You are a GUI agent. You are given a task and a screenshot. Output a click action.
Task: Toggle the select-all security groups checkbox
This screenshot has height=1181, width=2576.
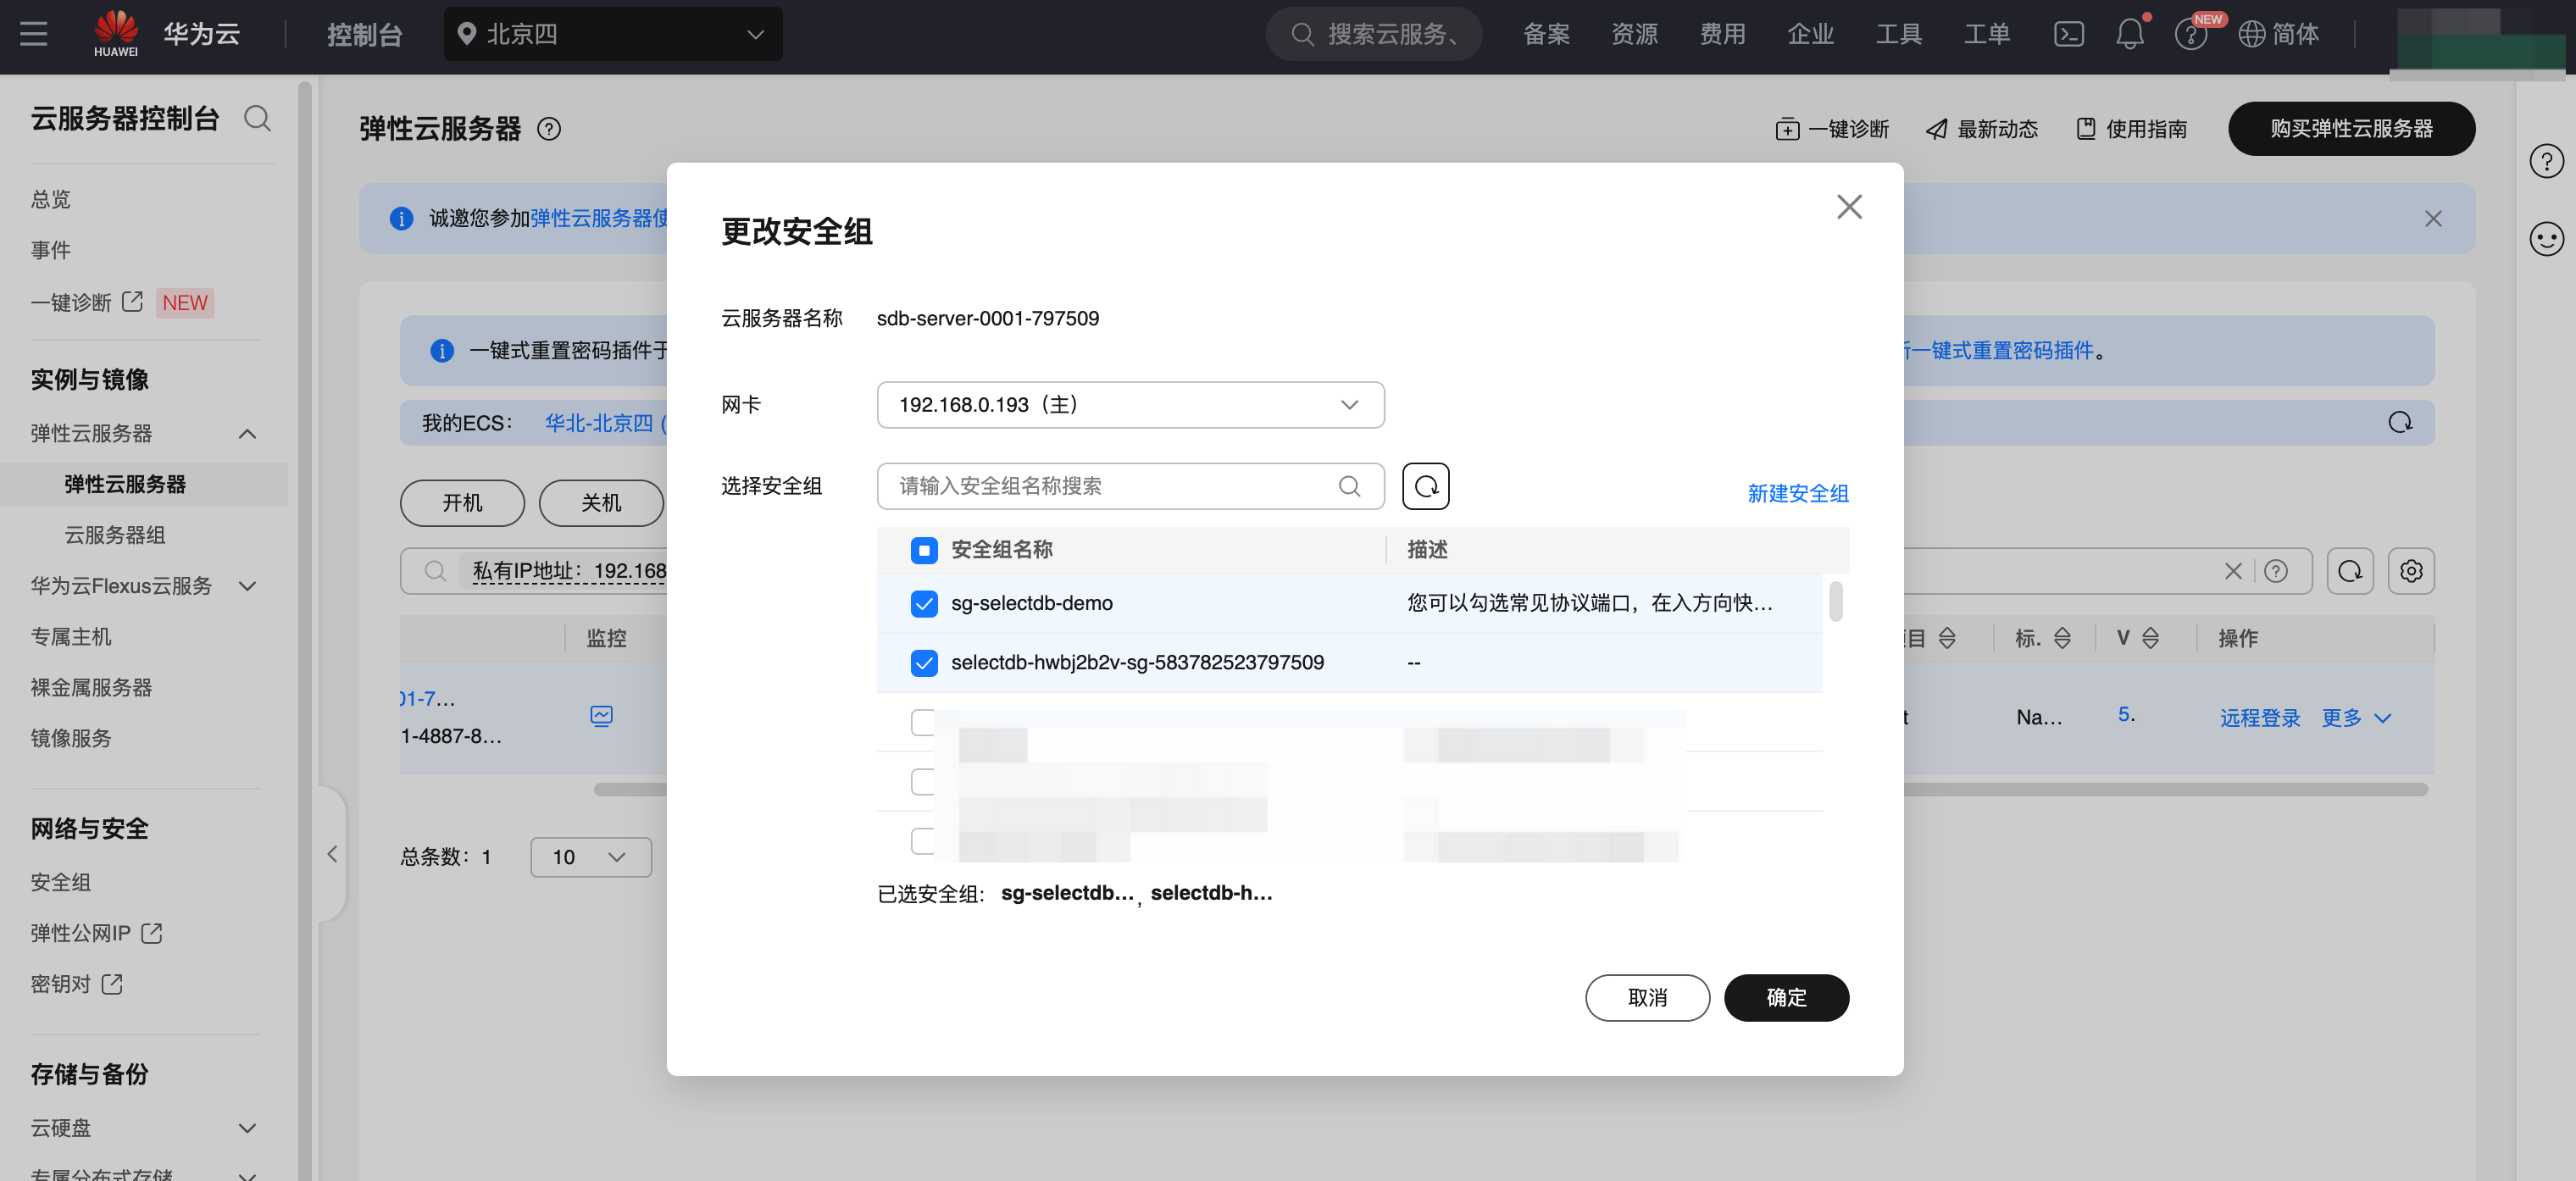pos(924,550)
